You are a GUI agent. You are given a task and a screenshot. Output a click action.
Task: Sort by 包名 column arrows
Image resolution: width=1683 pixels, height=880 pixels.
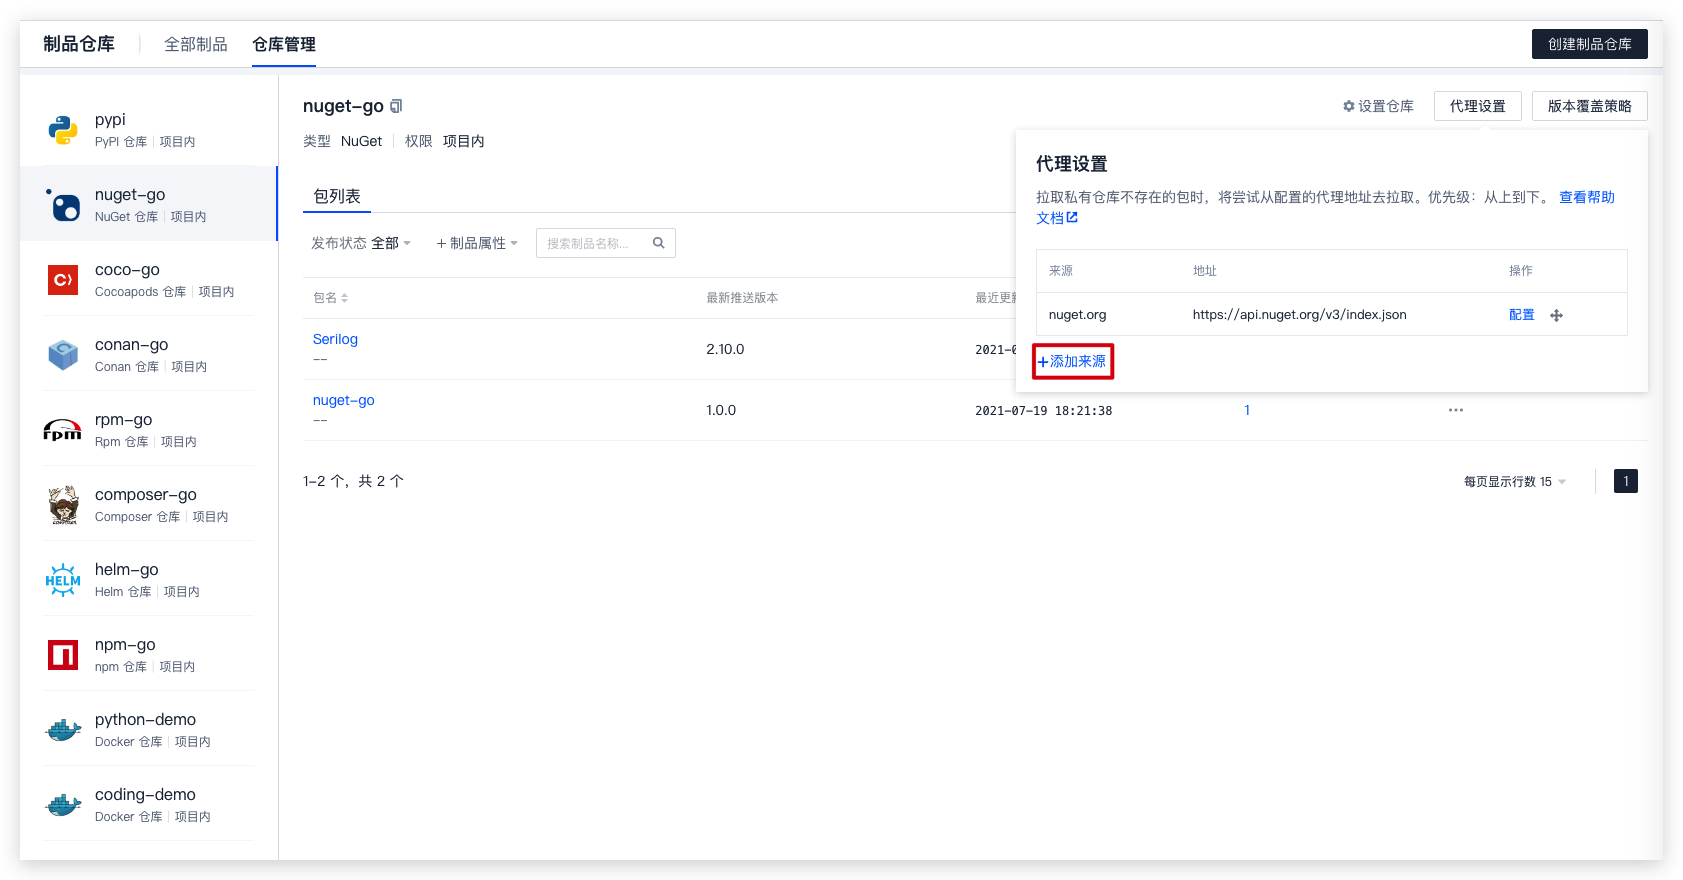344,298
